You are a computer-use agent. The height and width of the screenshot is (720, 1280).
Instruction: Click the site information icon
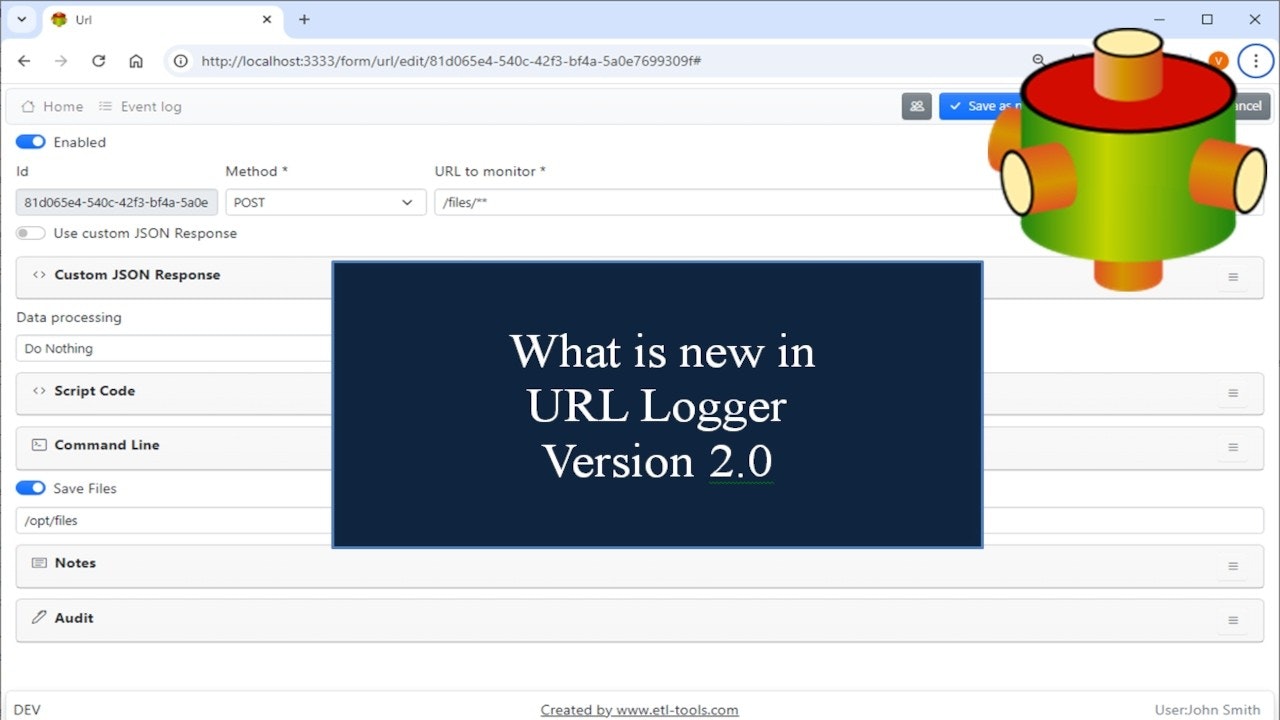(x=181, y=61)
